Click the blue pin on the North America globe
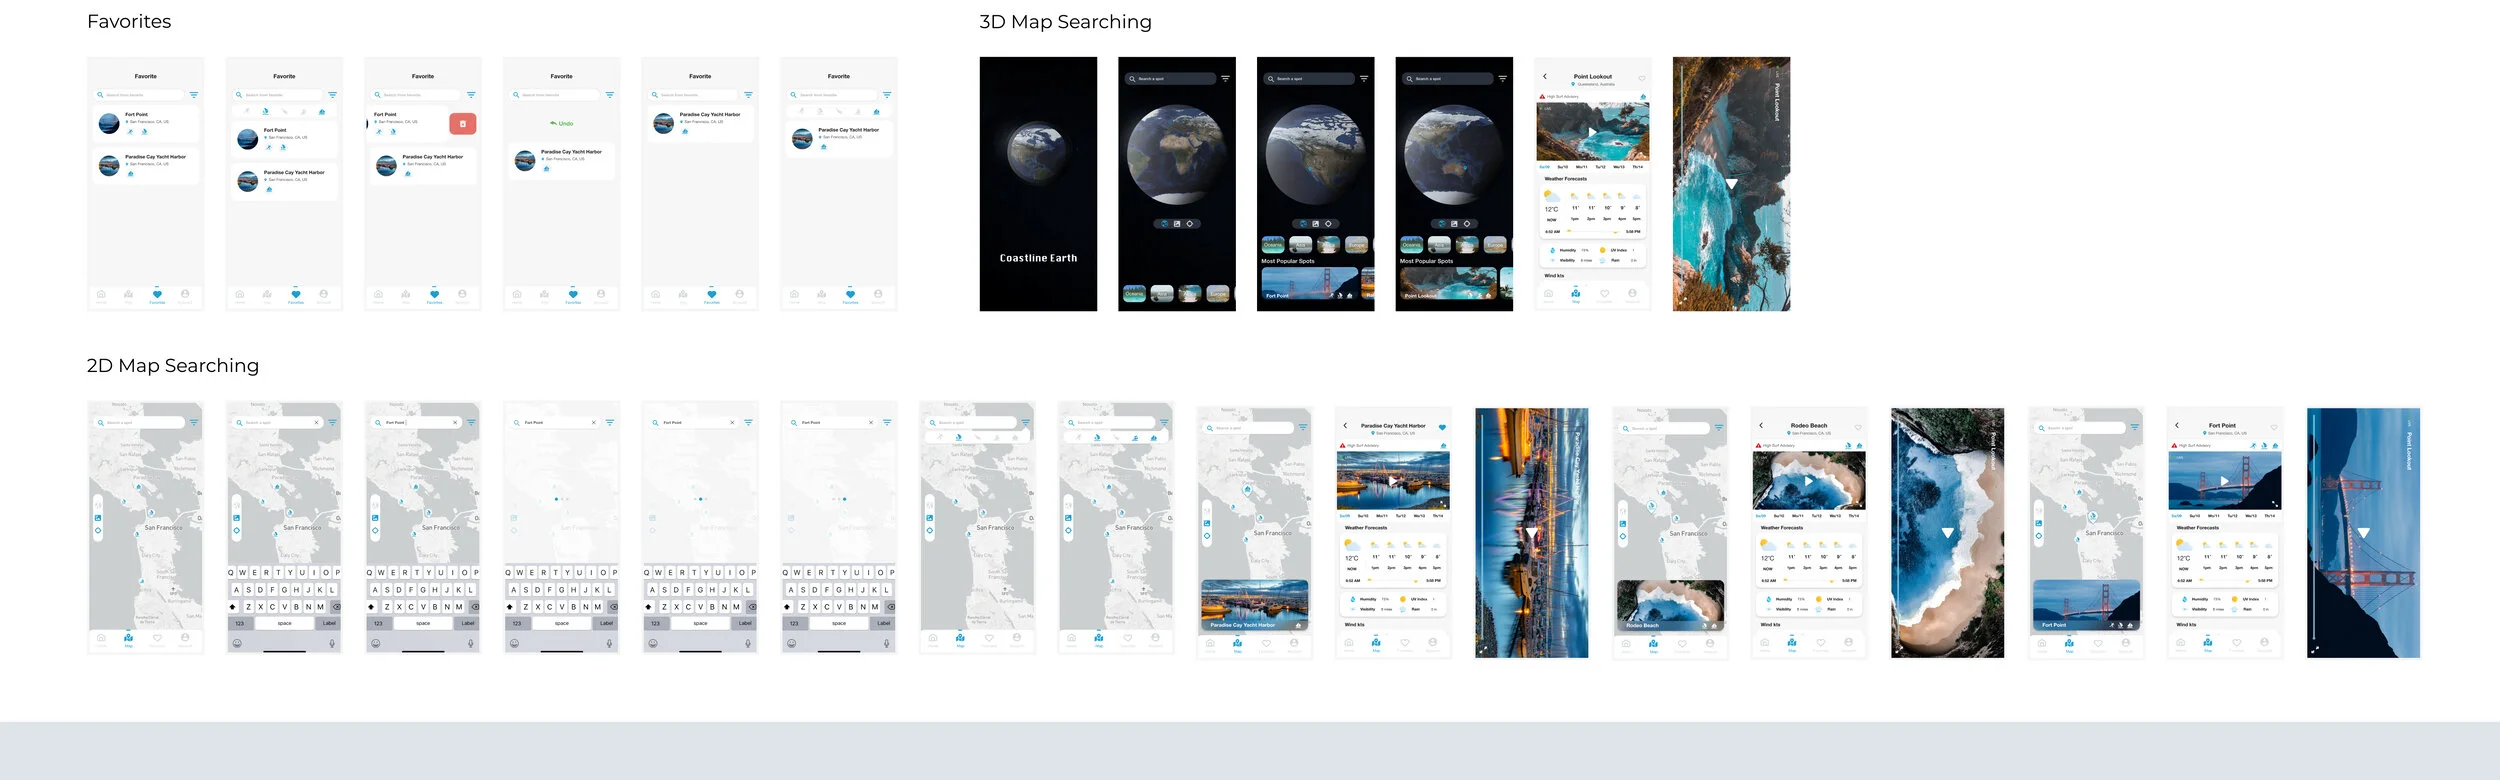This screenshot has width=2500, height=780. (x=1310, y=169)
